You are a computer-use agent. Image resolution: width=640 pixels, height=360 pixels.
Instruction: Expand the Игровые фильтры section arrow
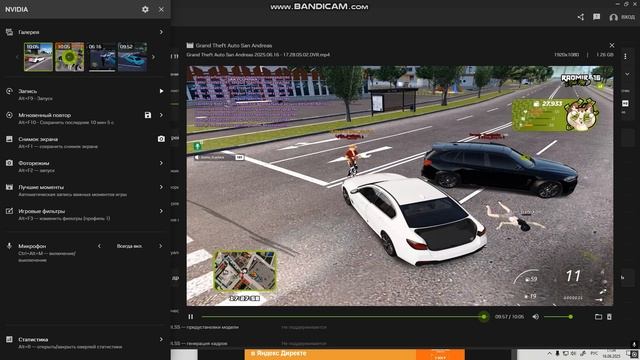(161, 211)
